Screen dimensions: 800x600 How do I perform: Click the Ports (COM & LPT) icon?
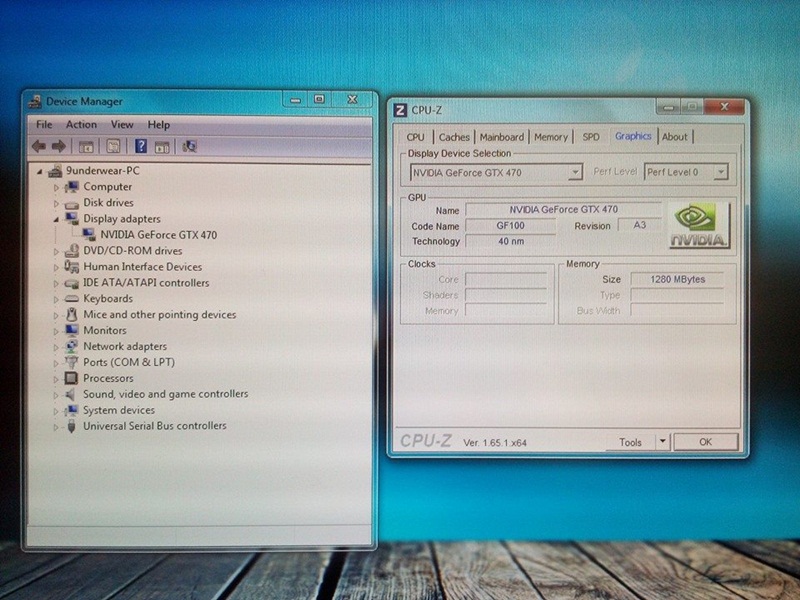(x=71, y=362)
